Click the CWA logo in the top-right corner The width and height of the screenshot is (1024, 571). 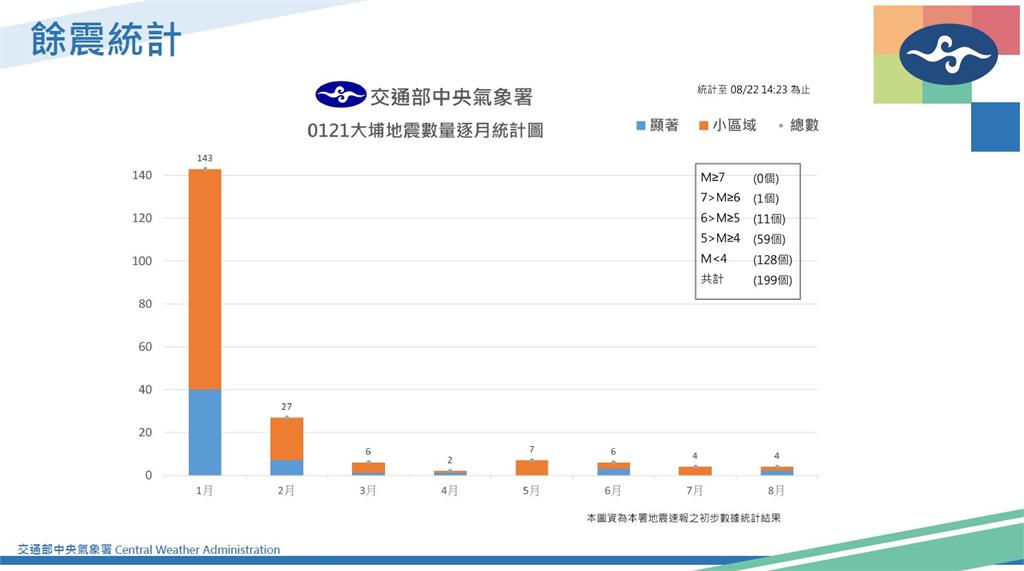948,54
